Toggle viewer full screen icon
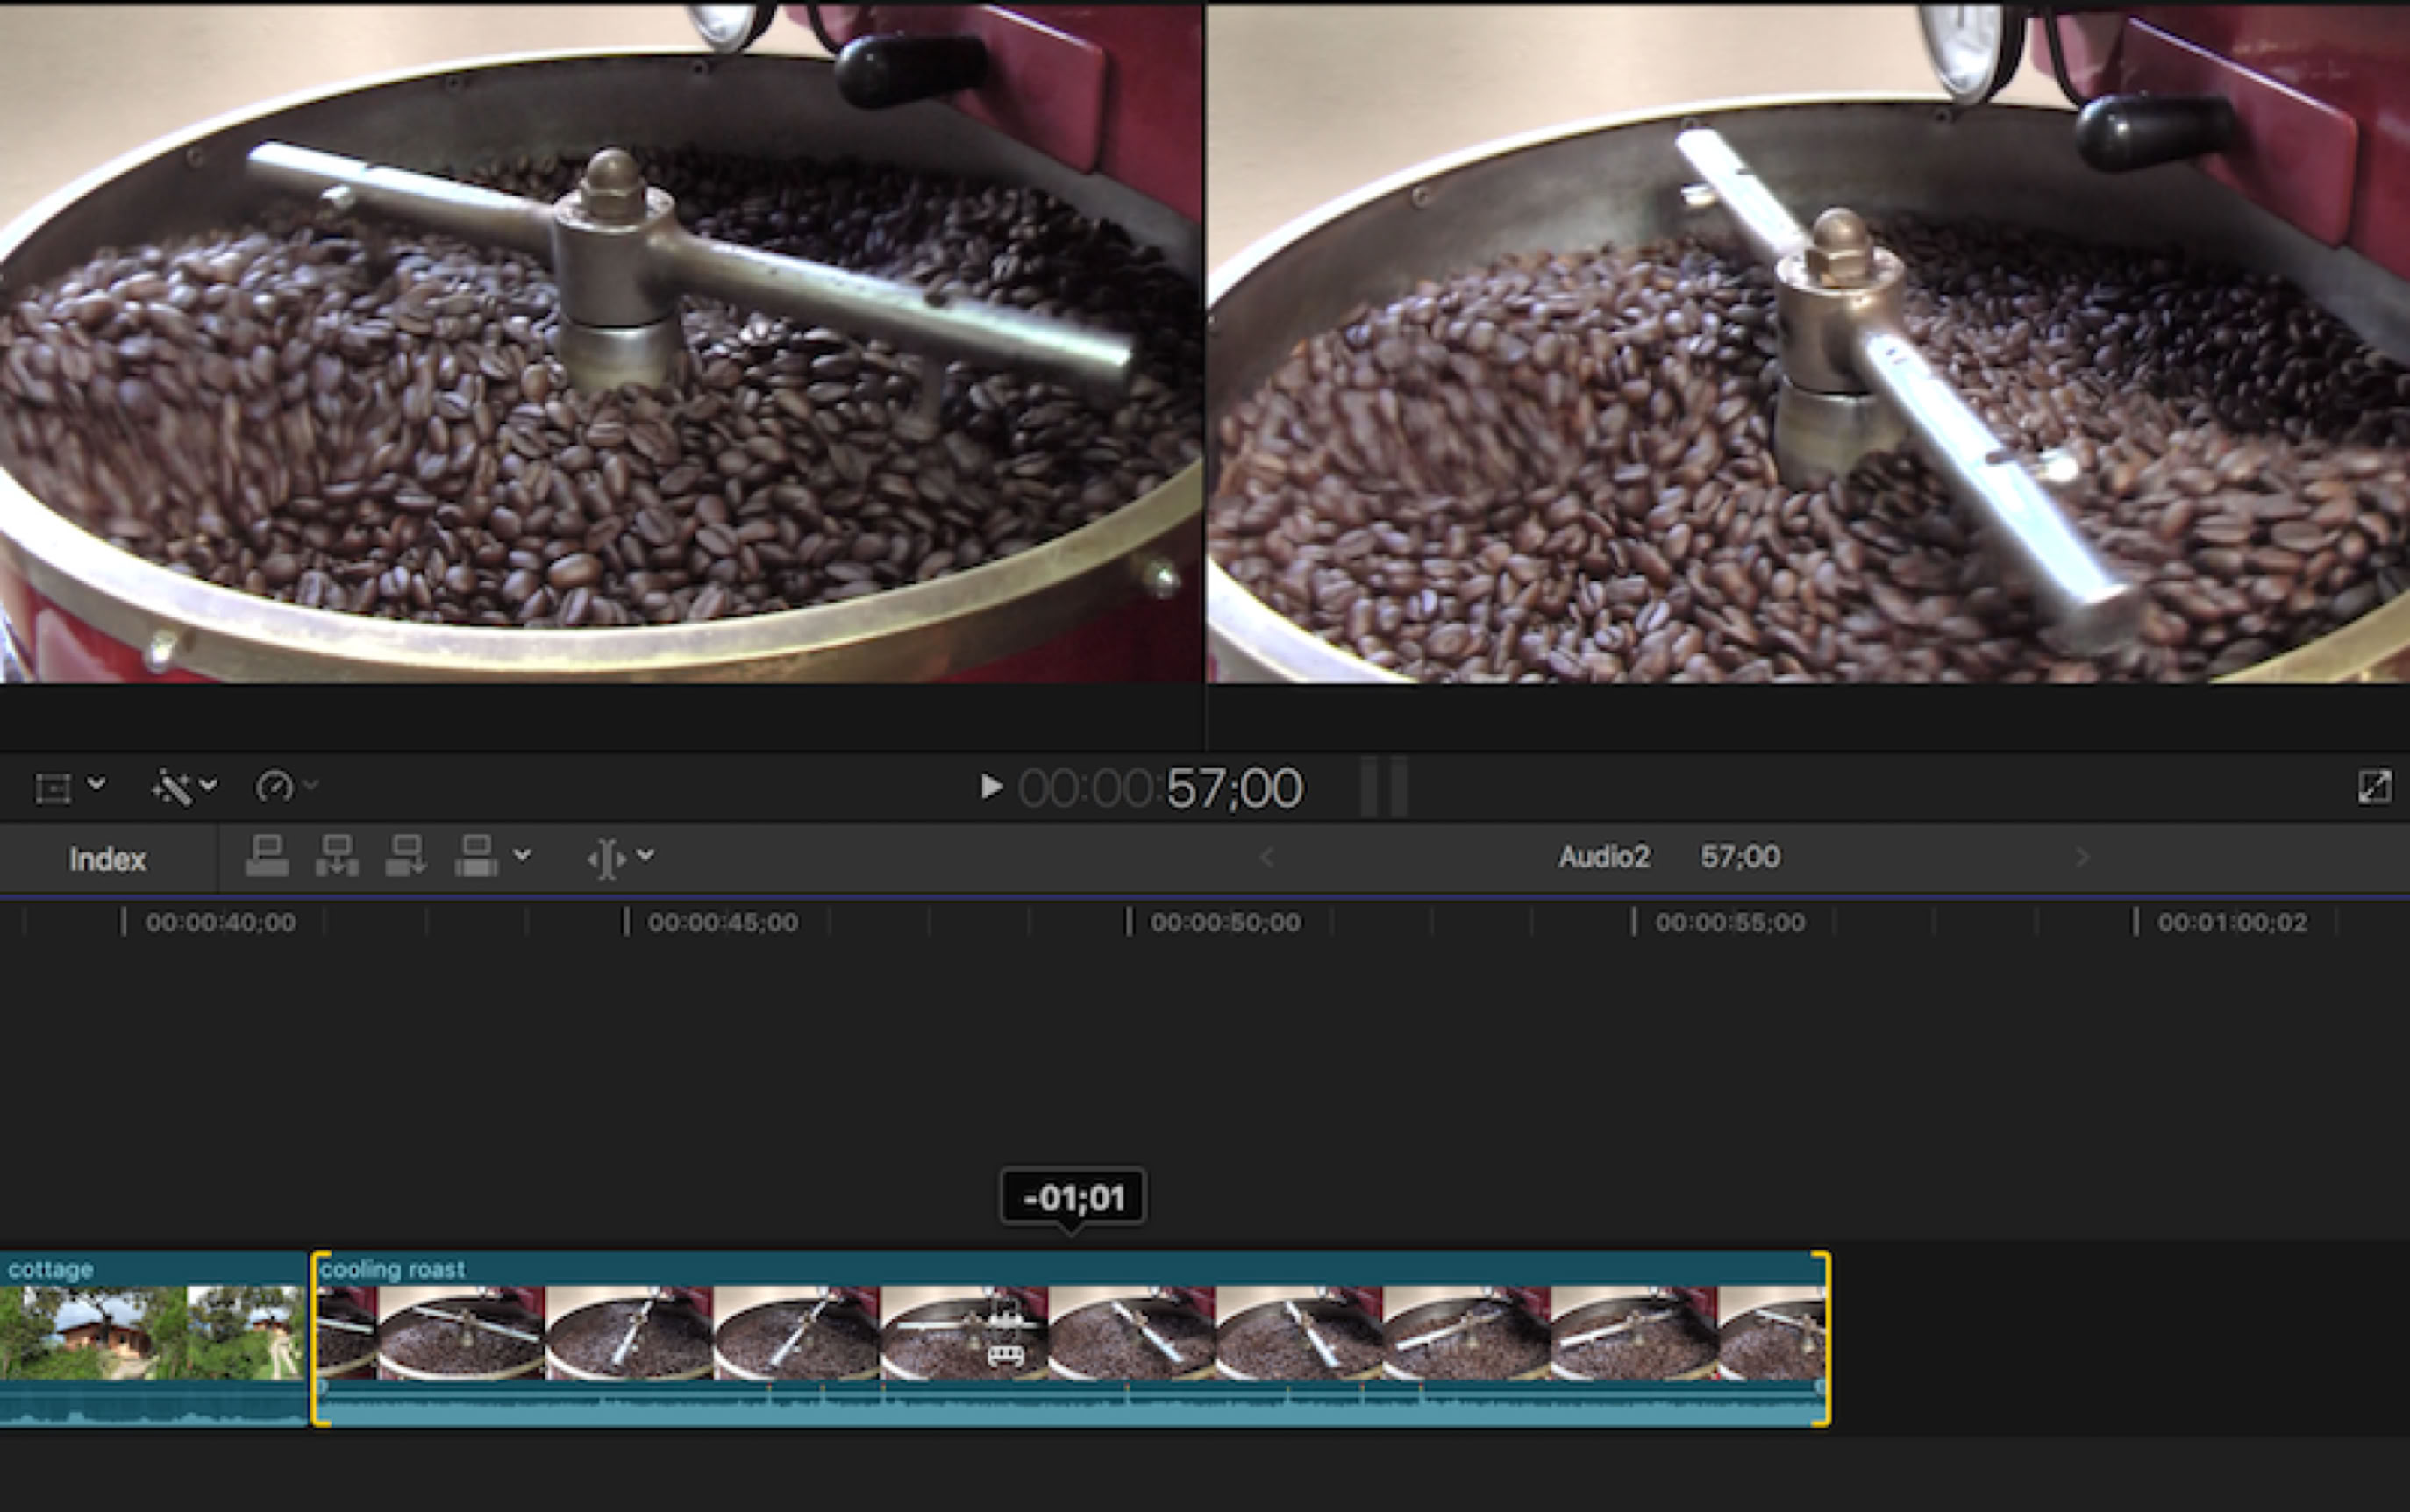The width and height of the screenshot is (2410, 1512). click(2374, 787)
